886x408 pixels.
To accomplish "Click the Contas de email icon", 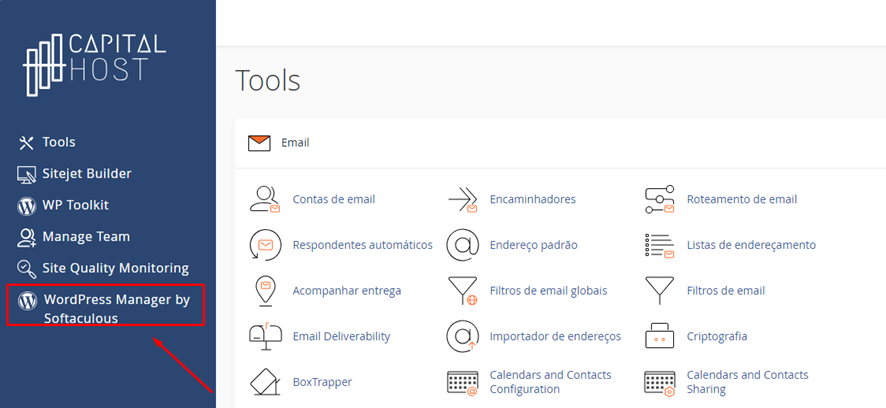I will coord(264,199).
